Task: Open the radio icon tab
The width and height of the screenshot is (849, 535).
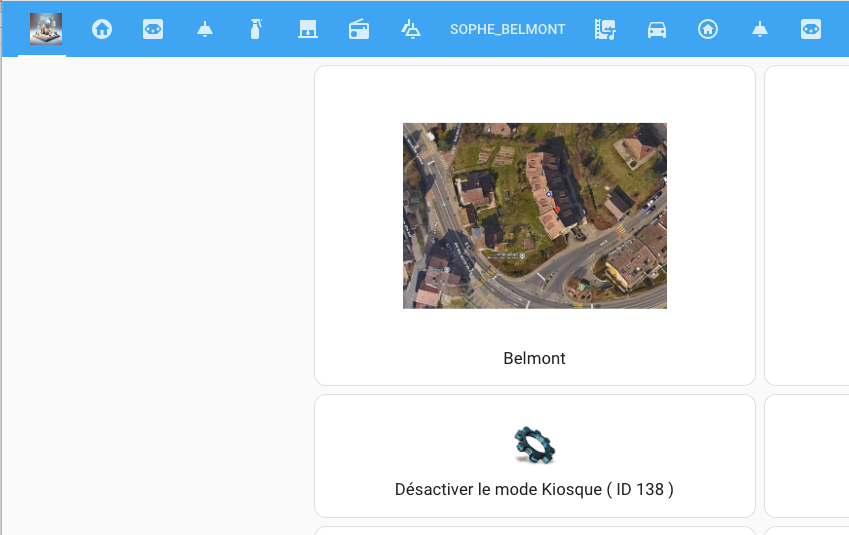Action: [x=359, y=29]
